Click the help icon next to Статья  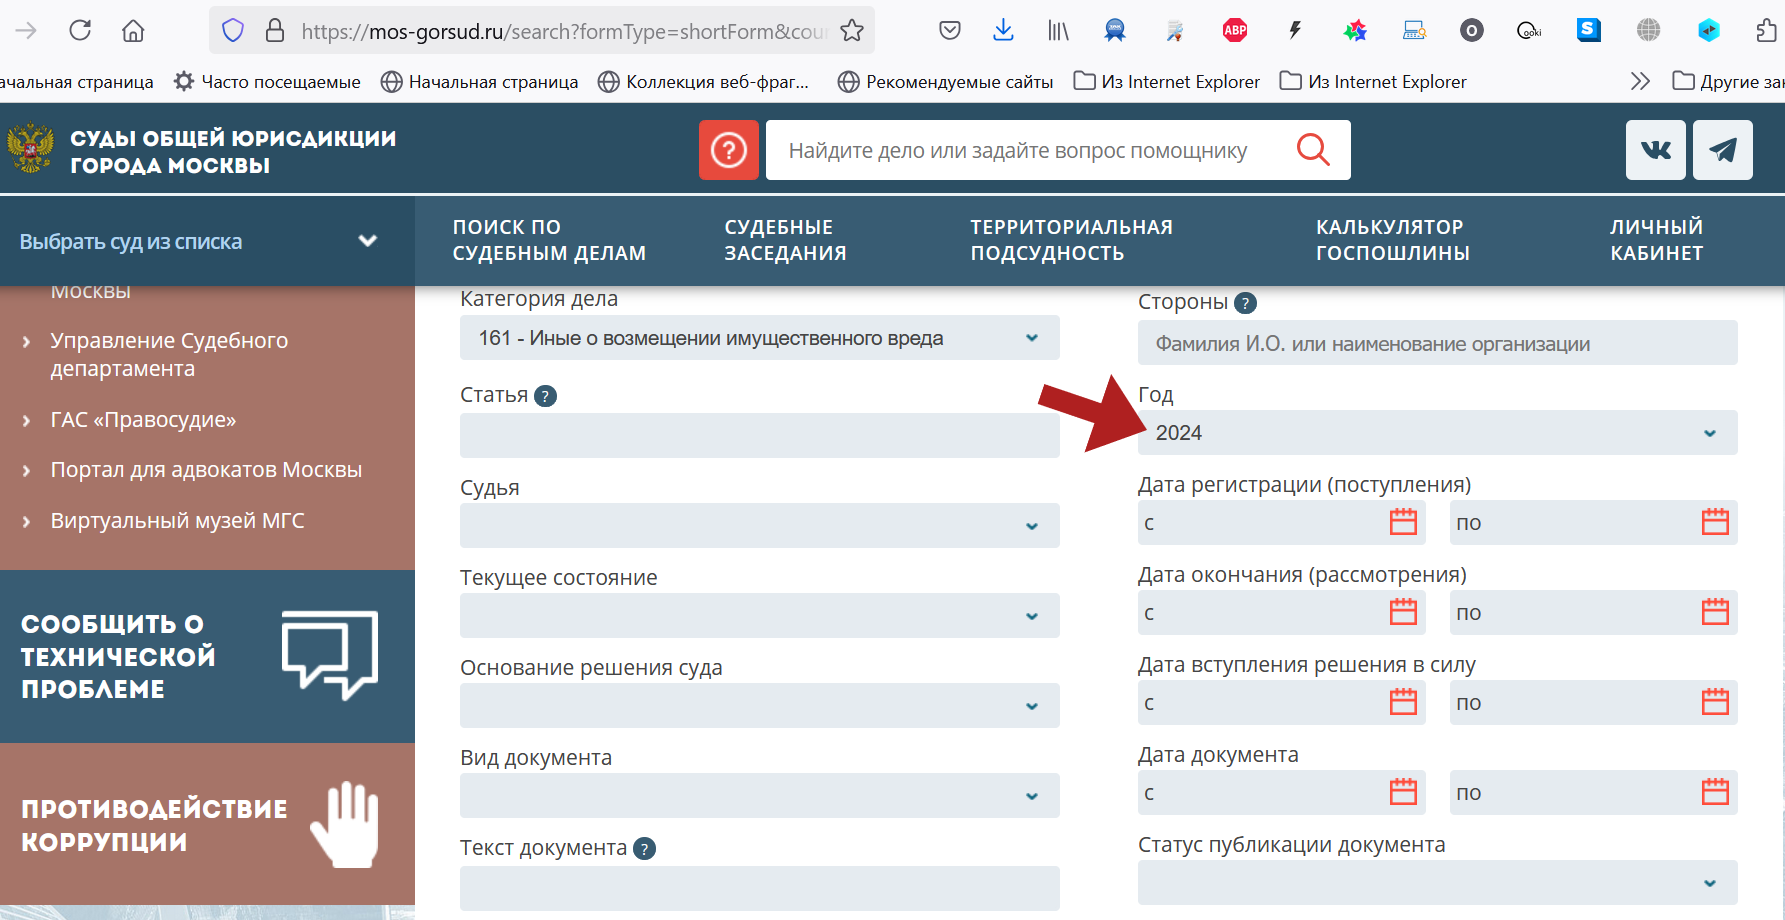[x=545, y=396]
